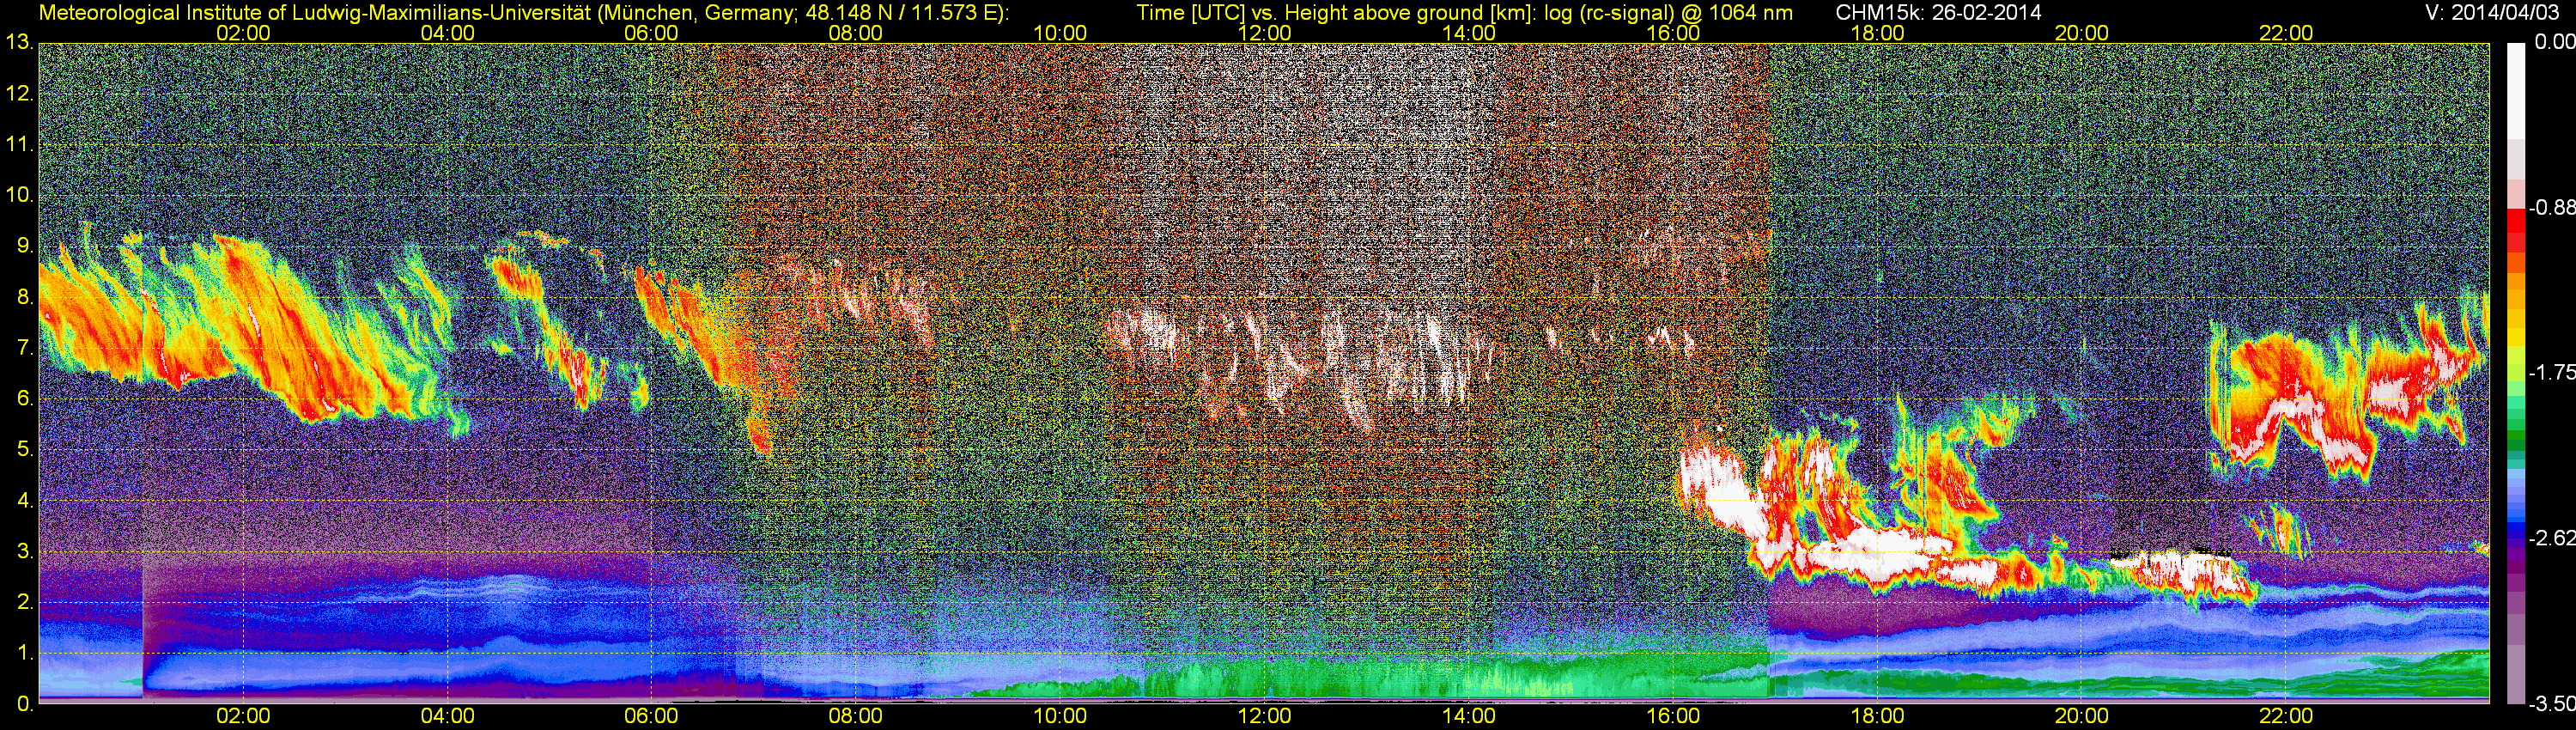Image resolution: width=2576 pixels, height=730 pixels.
Task: Click the height axis label 5
Action: (24, 450)
